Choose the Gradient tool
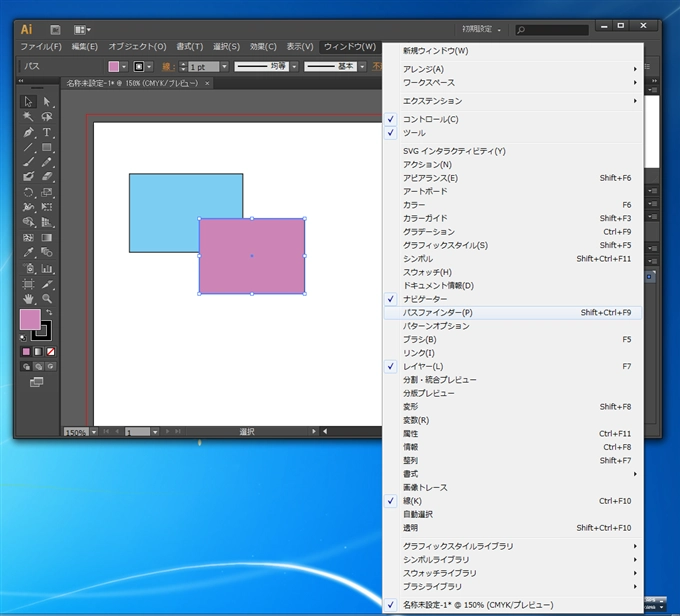The height and width of the screenshot is (616, 680). point(47,237)
